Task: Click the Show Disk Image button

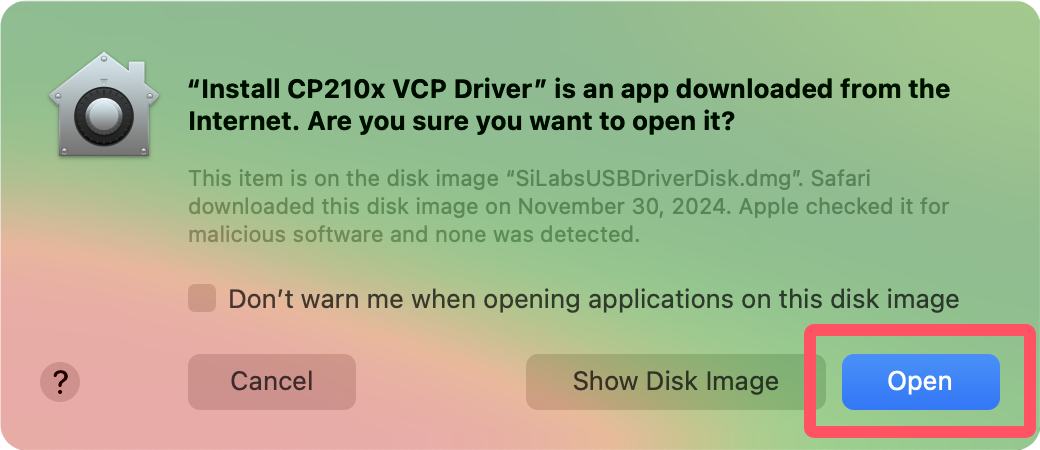Action: coord(675,381)
